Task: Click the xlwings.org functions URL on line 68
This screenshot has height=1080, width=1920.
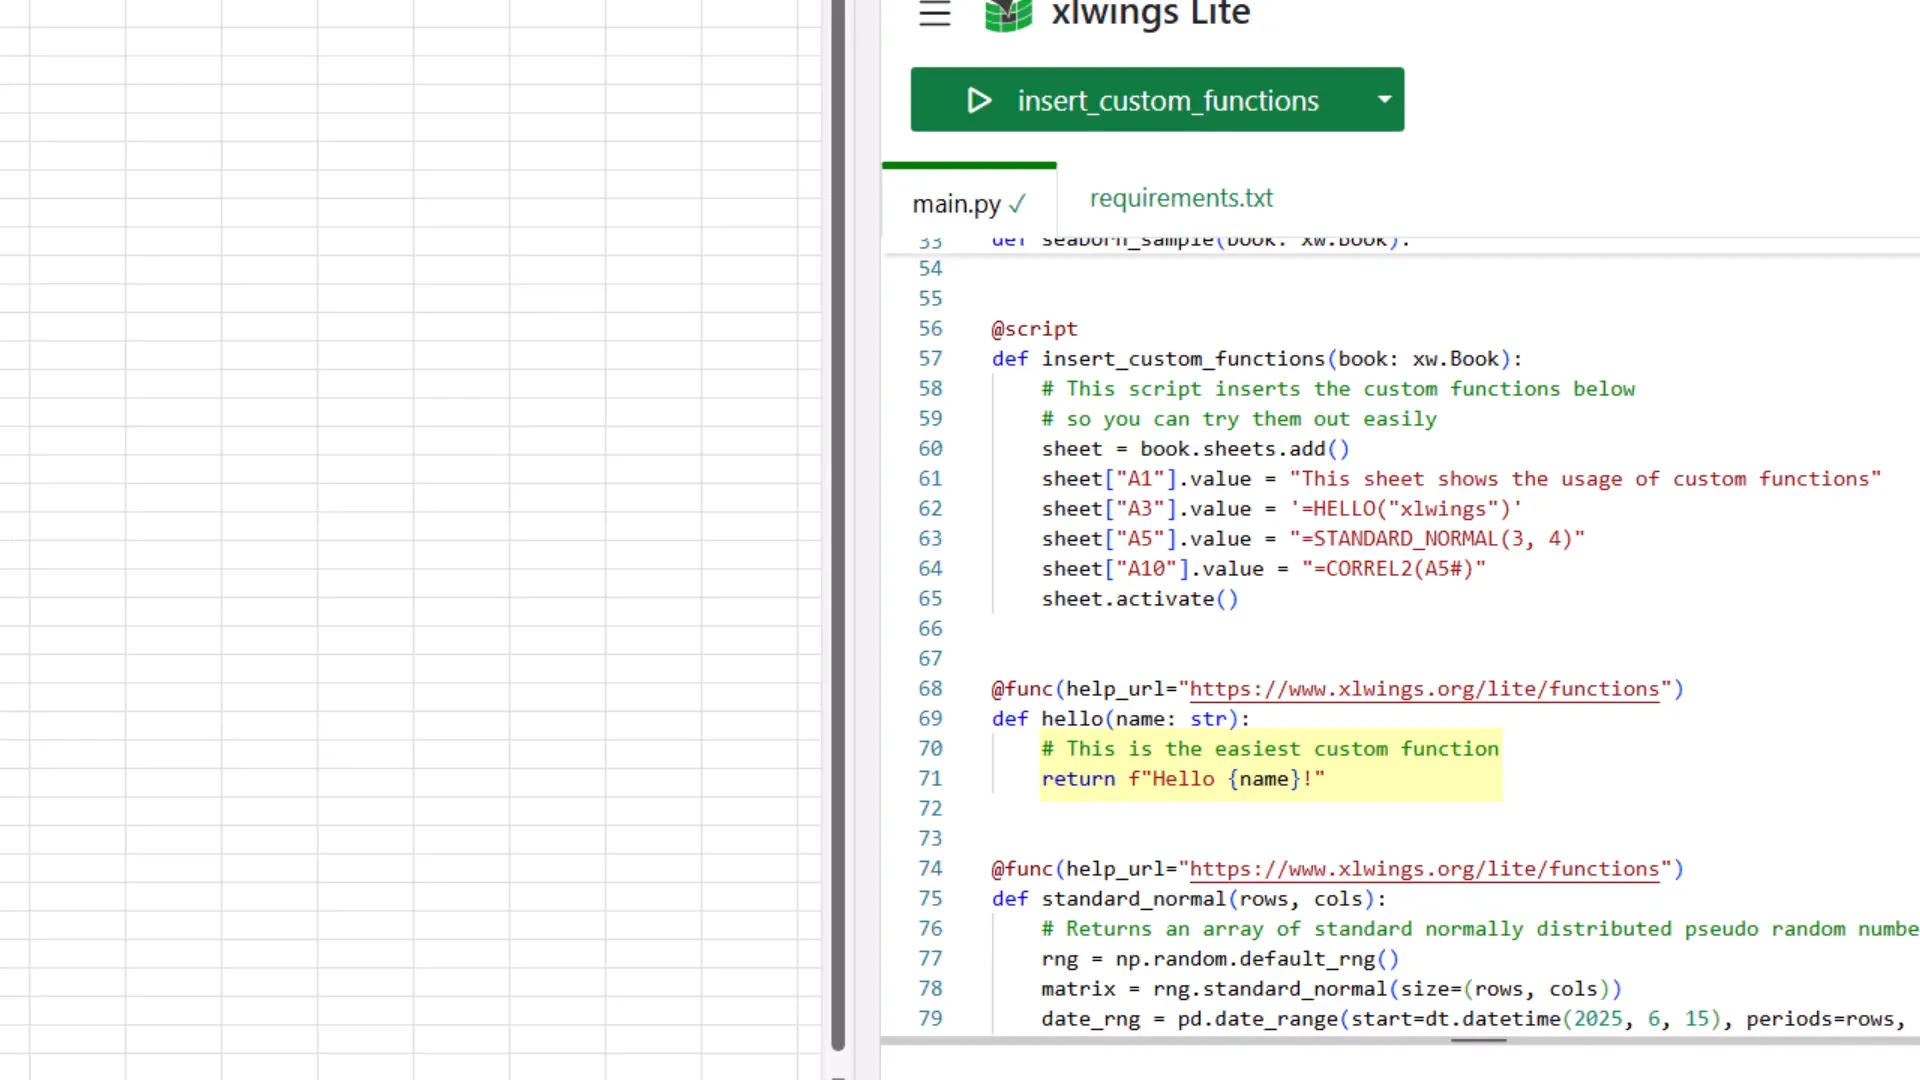Action: [1424, 689]
